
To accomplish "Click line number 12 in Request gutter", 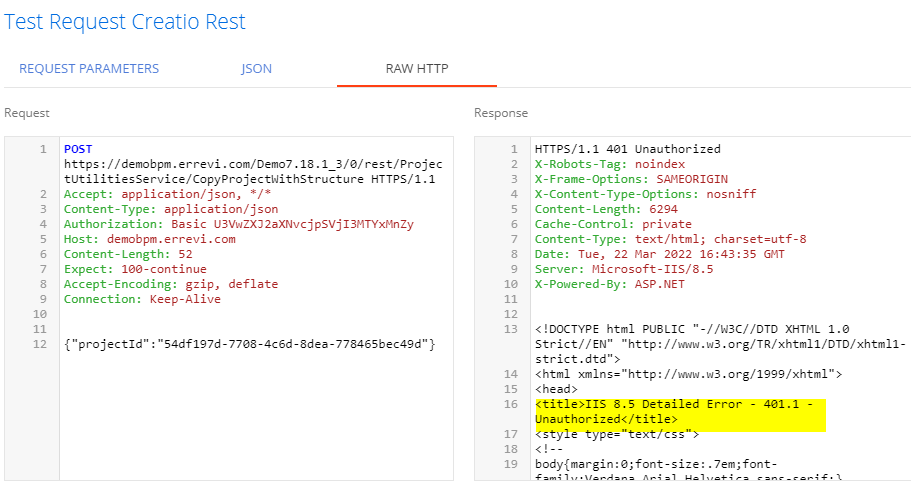I will click(40, 344).
